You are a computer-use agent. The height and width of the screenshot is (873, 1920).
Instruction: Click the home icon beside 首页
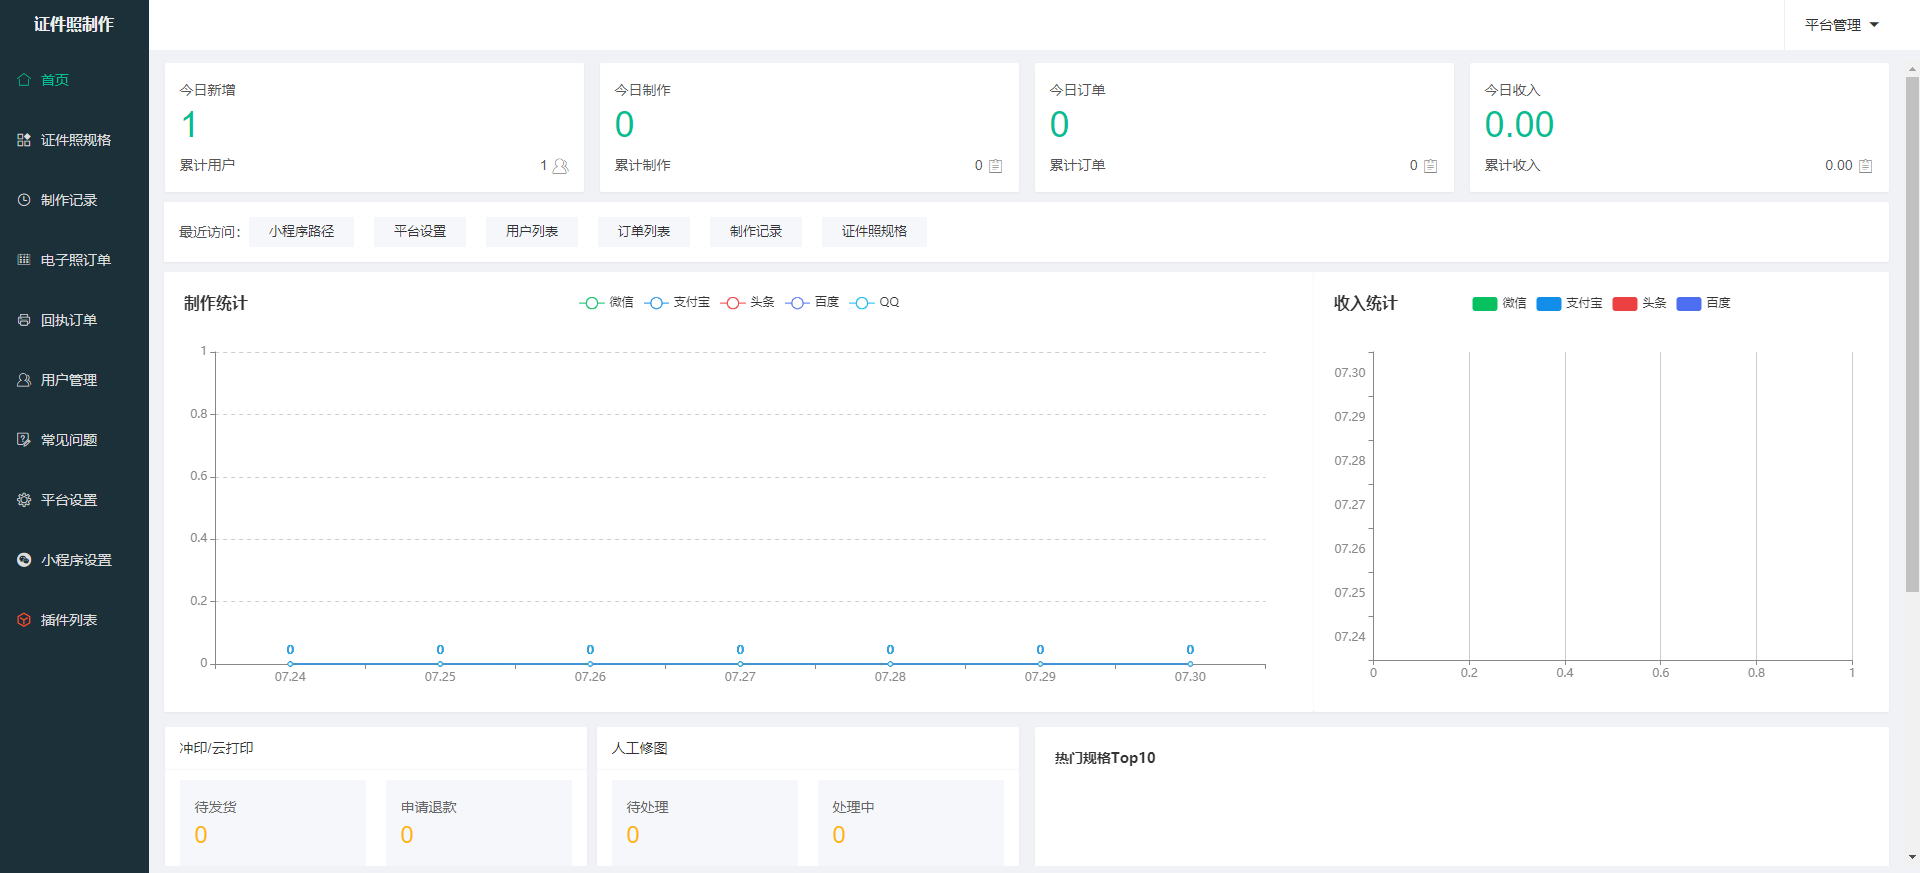coord(24,80)
